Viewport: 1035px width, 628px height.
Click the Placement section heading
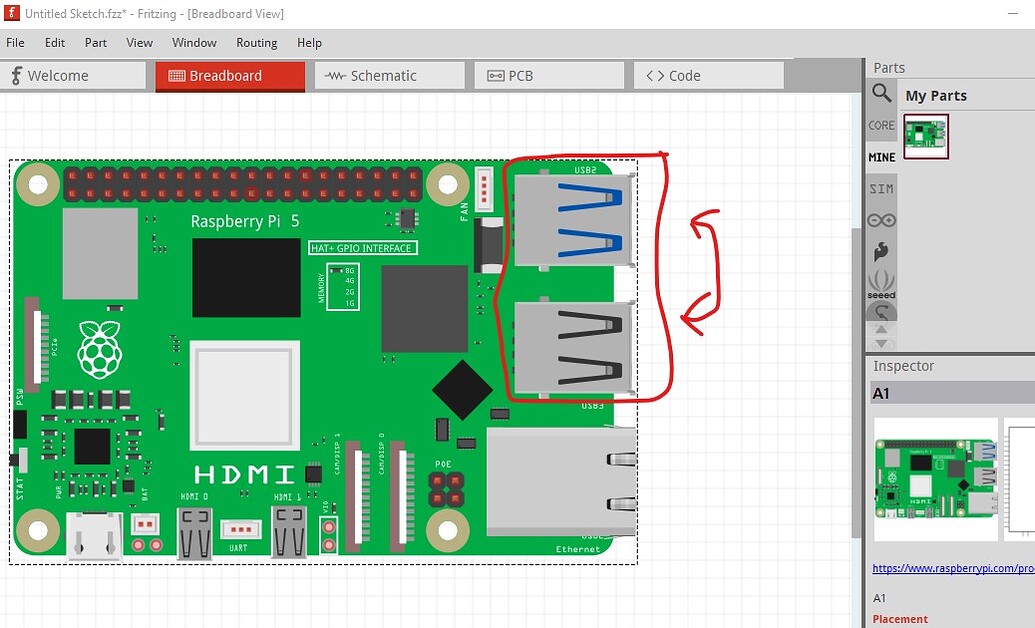point(900,619)
